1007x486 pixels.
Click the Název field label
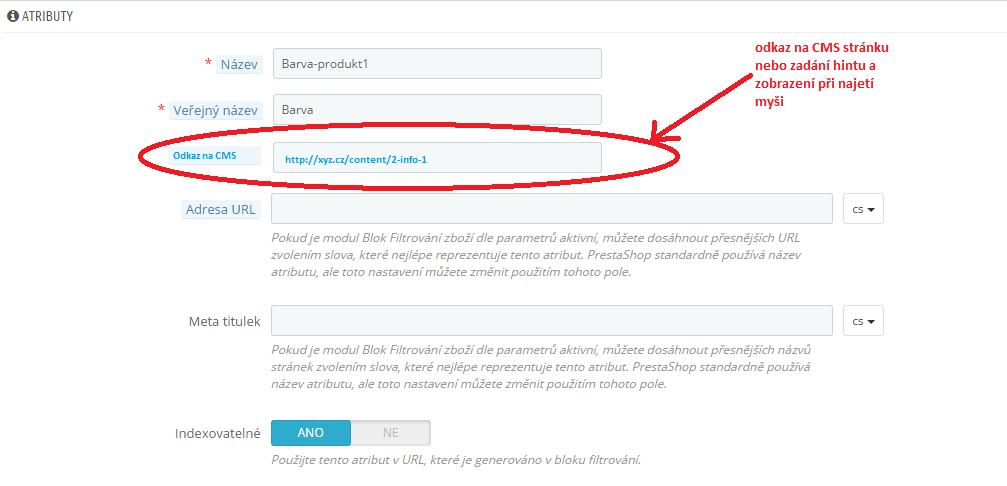click(x=239, y=63)
